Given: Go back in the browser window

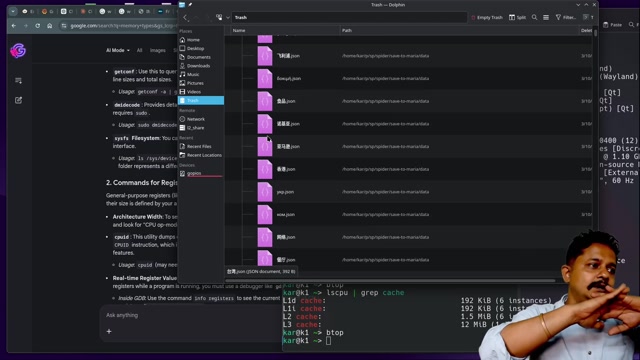Looking at the screenshot, I should click(x=14, y=26).
